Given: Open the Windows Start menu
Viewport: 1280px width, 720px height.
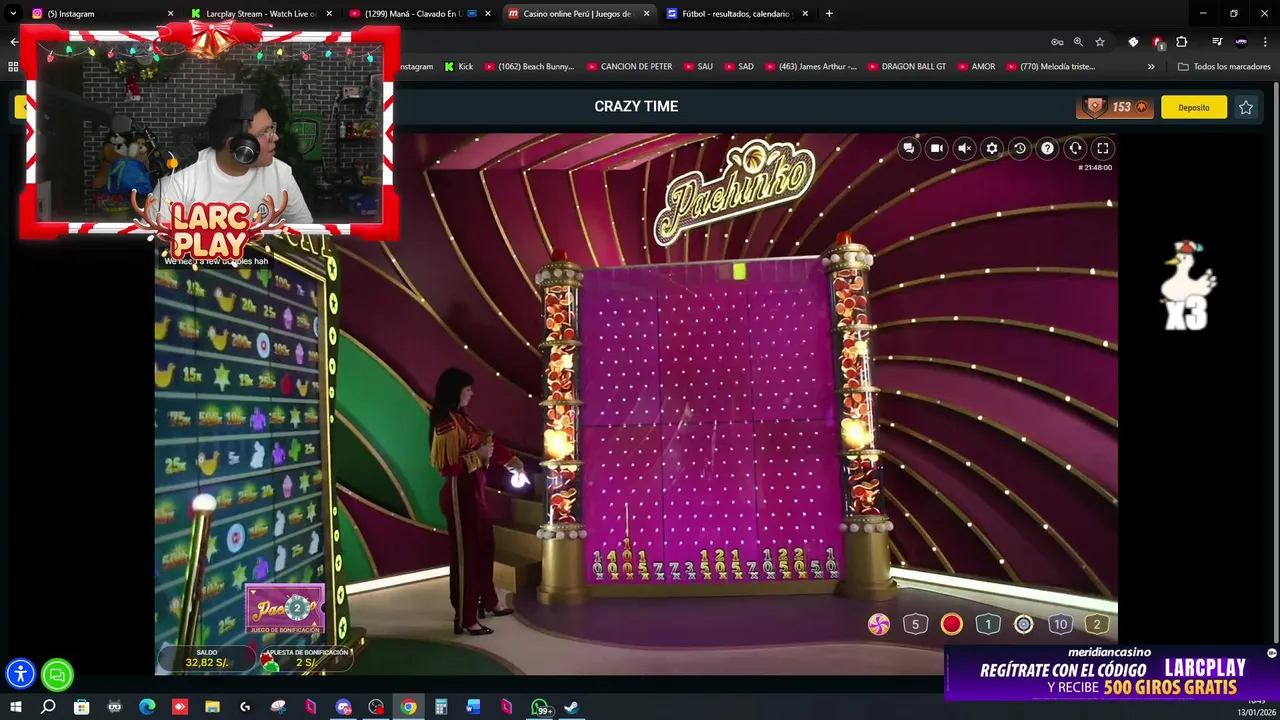Looking at the screenshot, I should [15, 707].
